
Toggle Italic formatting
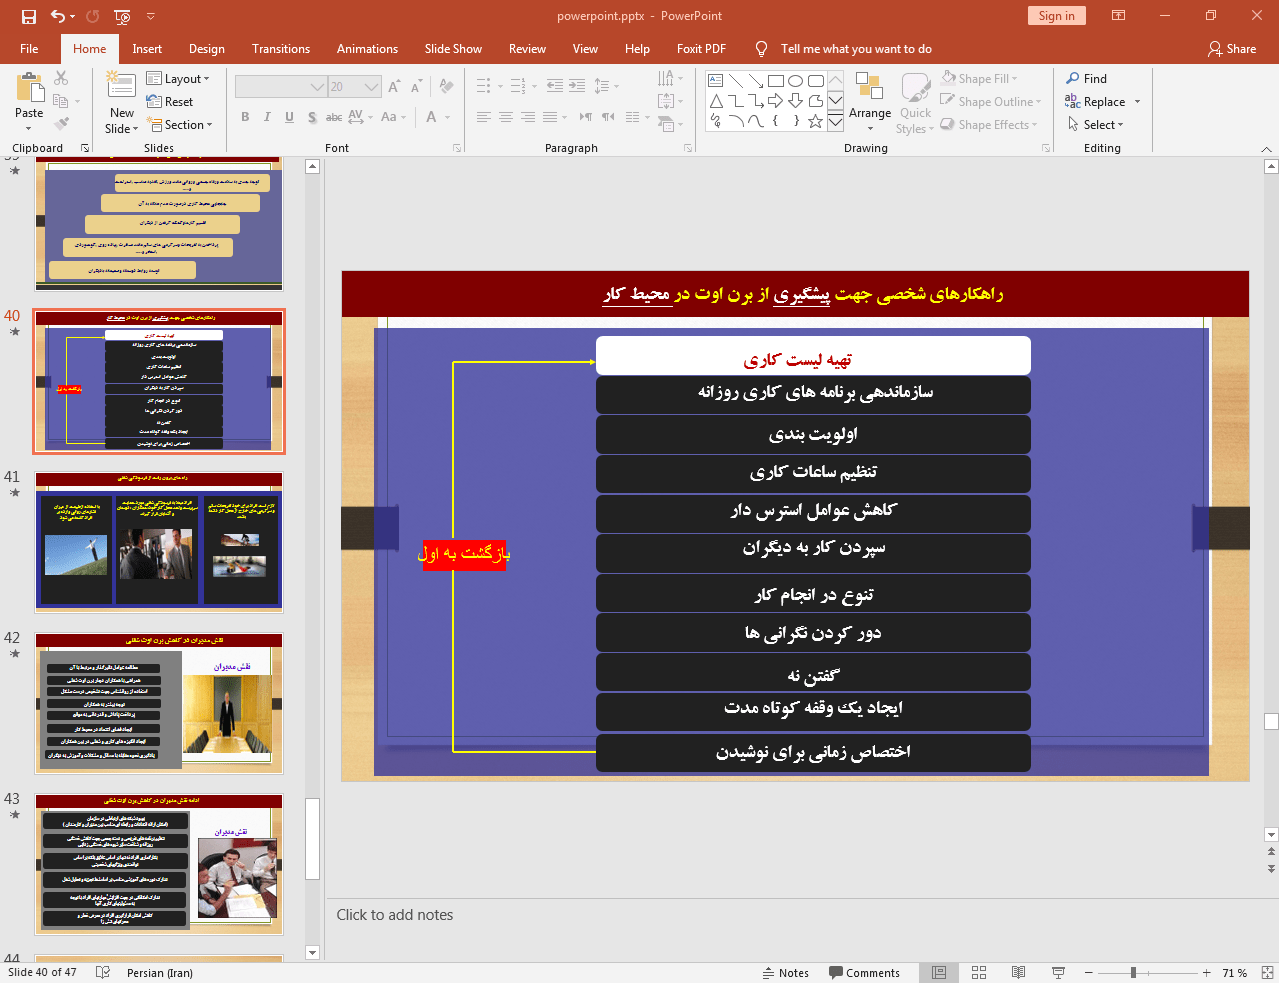coord(267,117)
